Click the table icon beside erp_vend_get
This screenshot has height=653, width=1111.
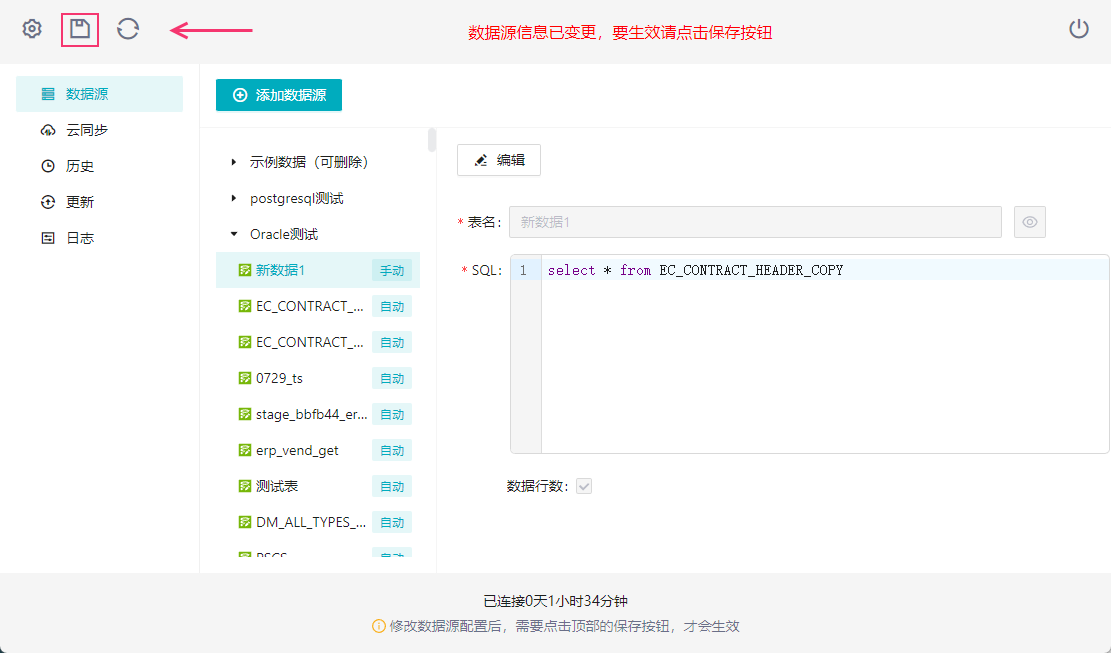(x=244, y=450)
